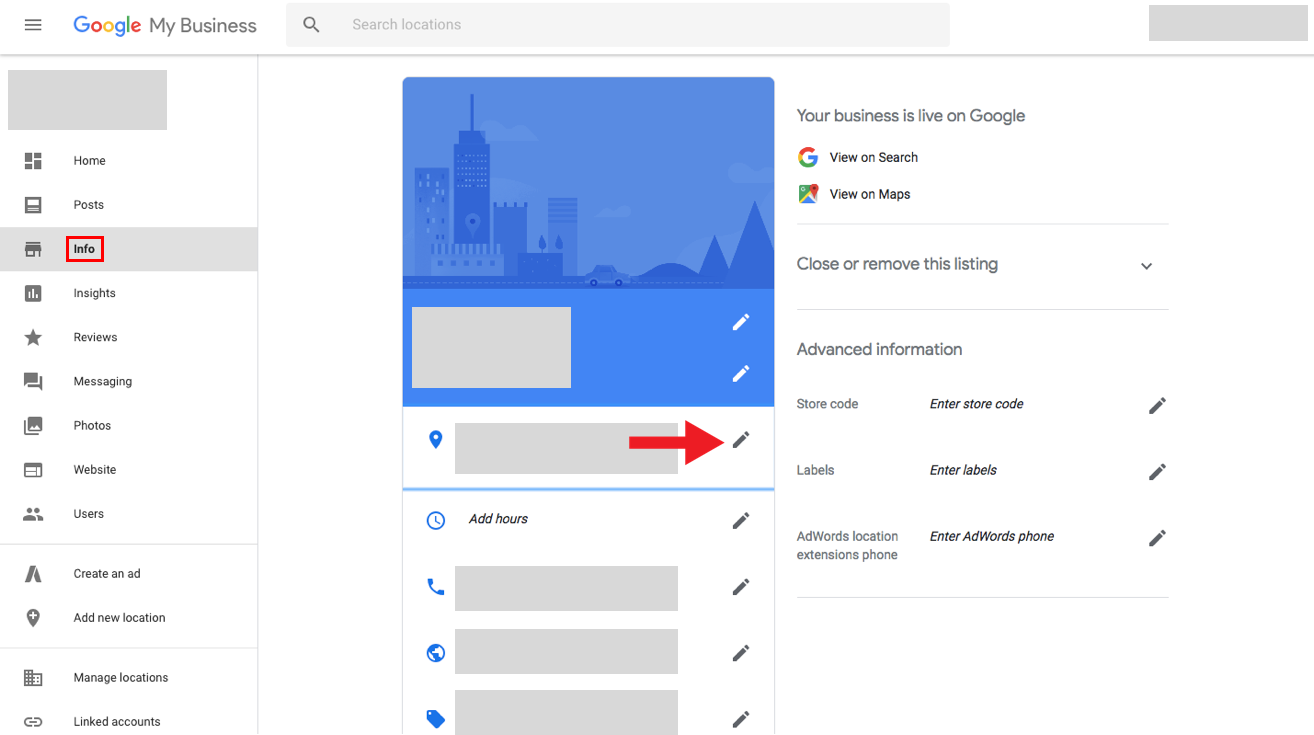Click the Website browser icon
1314x735 pixels.
33,470
